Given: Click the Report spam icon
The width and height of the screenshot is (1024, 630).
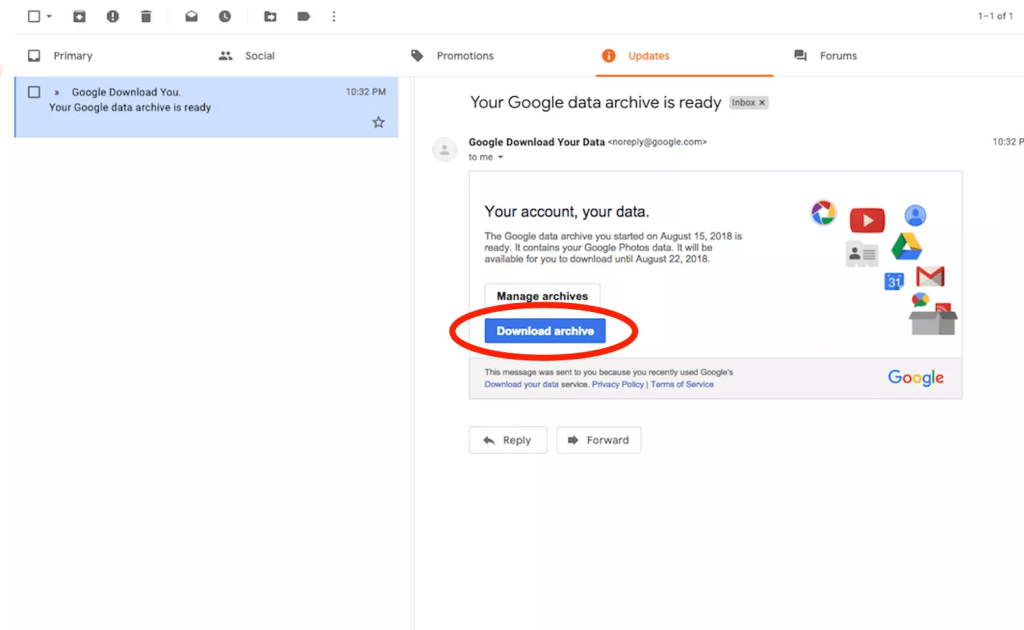Looking at the screenshot, I should pos(113,16).
